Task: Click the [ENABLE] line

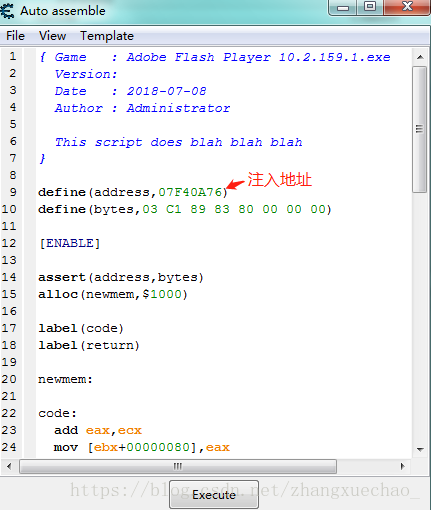Action: coord(70,243)
